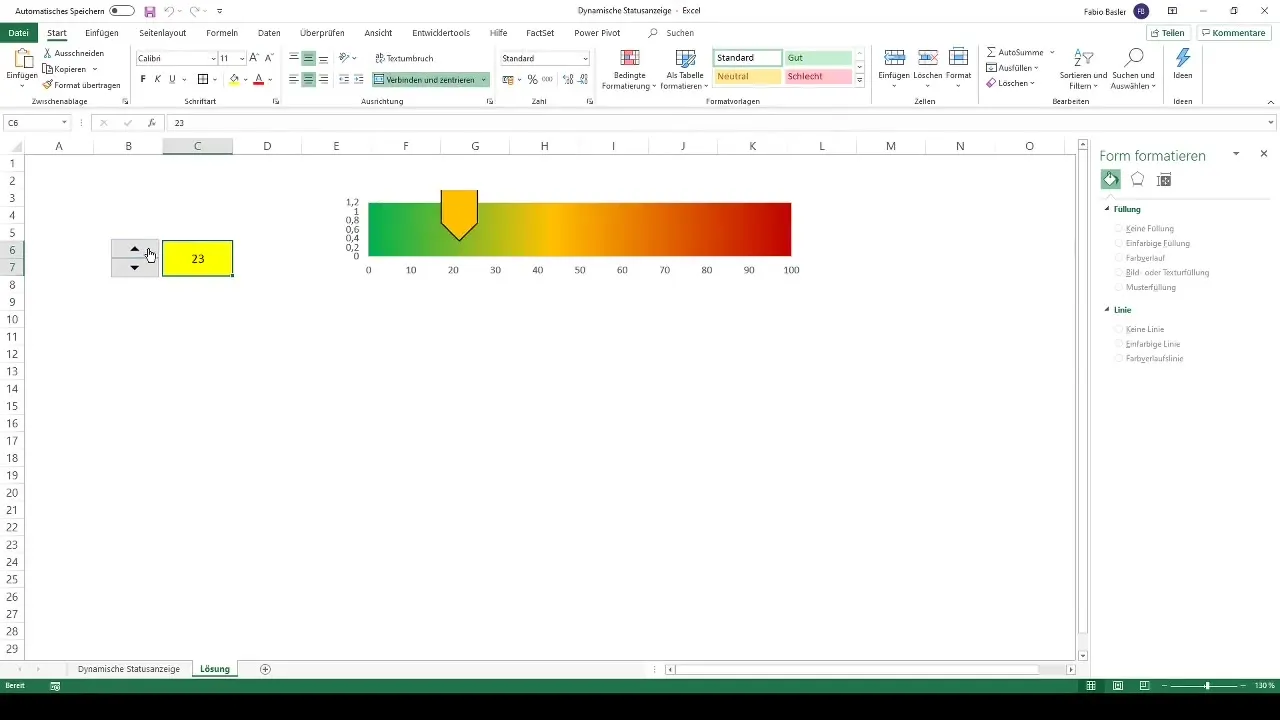Click the font color A icon
The image size is (1280, 720).
(258, 79)
